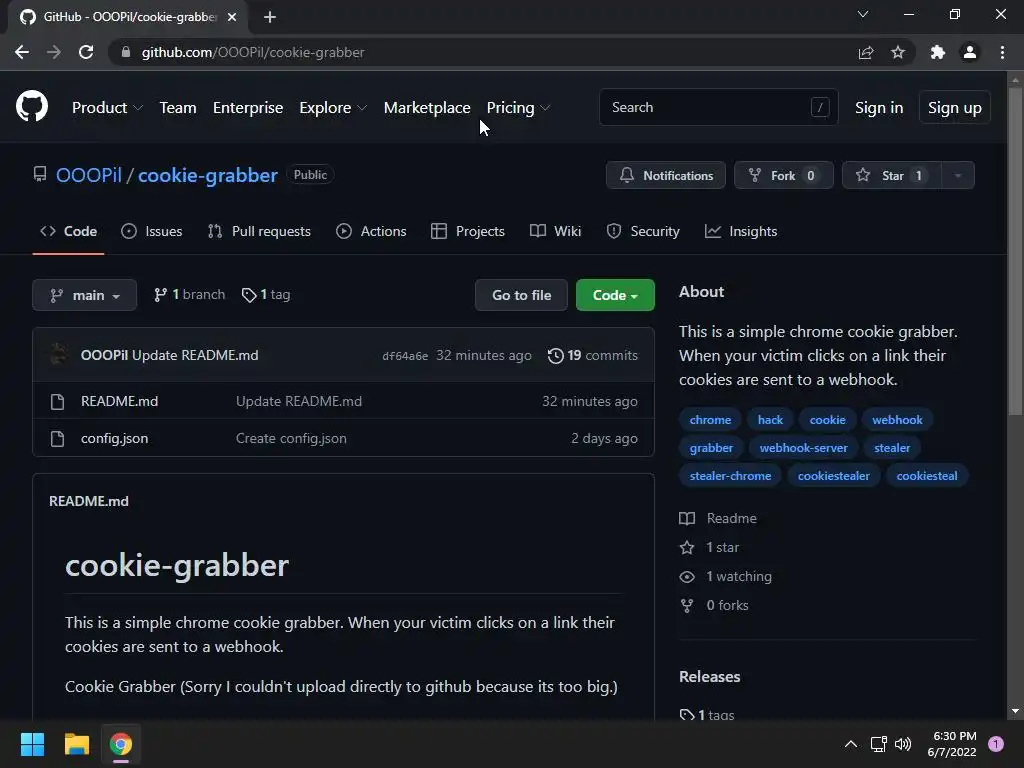Viewport: 1024px width, 768px height.
Task: Switch to the Projects tab
Action: (x=468, y=231)
